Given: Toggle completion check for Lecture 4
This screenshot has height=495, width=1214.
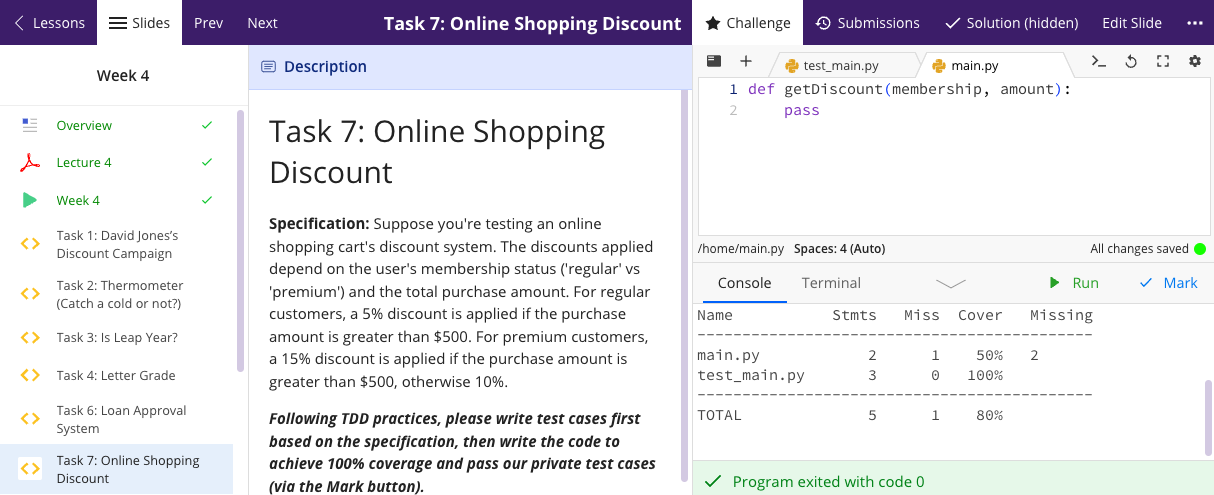Looking at the screenshot, I should [207, 162].
